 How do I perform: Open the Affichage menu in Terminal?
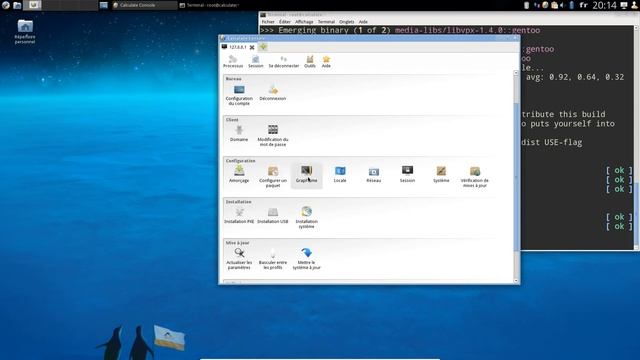[x=304, y=22]
